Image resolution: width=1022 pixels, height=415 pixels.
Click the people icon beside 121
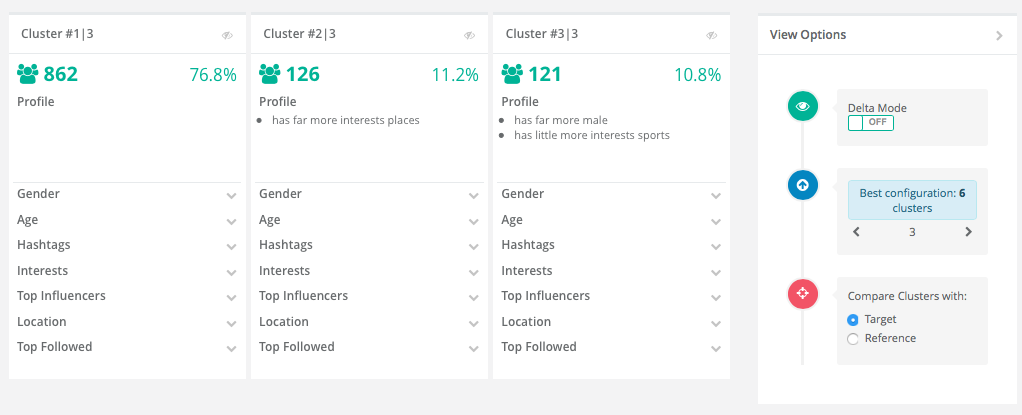click(x=512, y=74)
